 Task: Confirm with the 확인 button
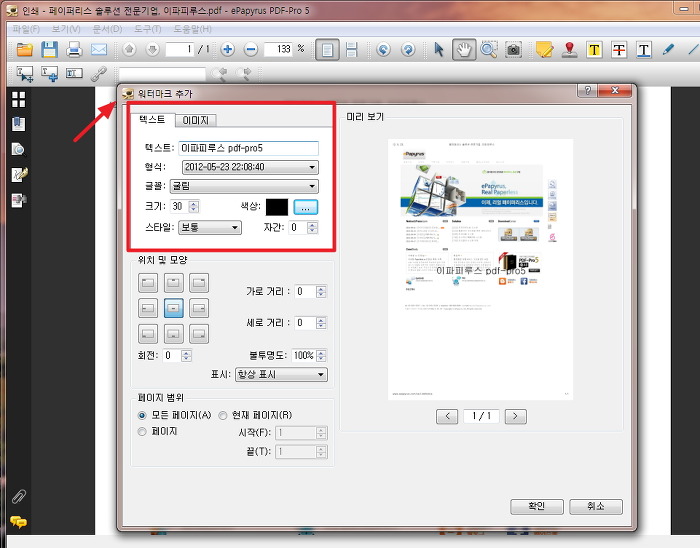pyautogui.click(x=537, y=506)
